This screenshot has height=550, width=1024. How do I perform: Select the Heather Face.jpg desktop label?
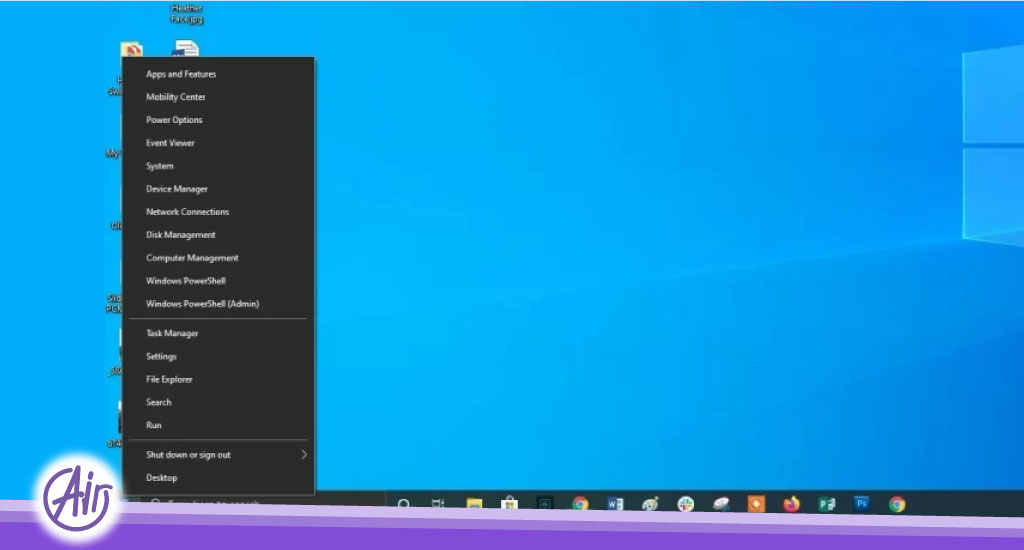[187, 14]
